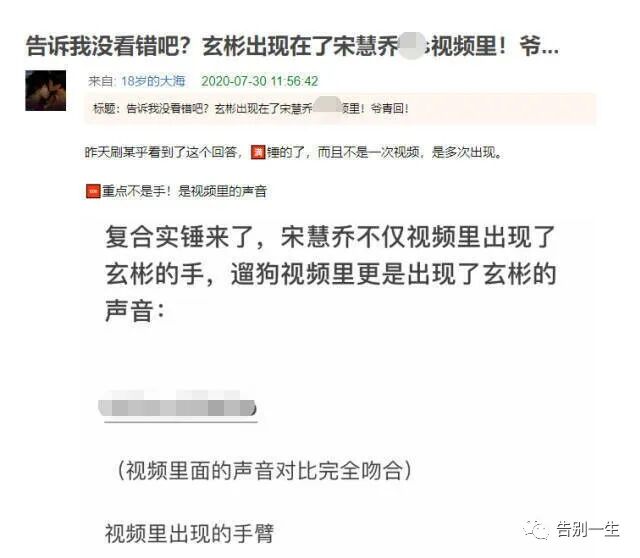
Task: Click the blurred patch in the title
Action: pyautogui.click(x=411, y=45)
